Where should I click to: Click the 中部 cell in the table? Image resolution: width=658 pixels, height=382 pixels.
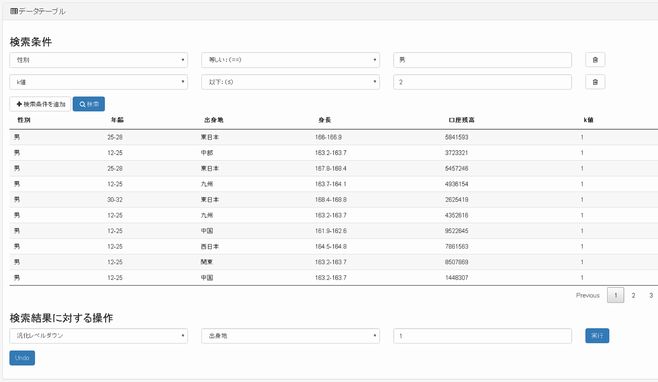(207, 153)
